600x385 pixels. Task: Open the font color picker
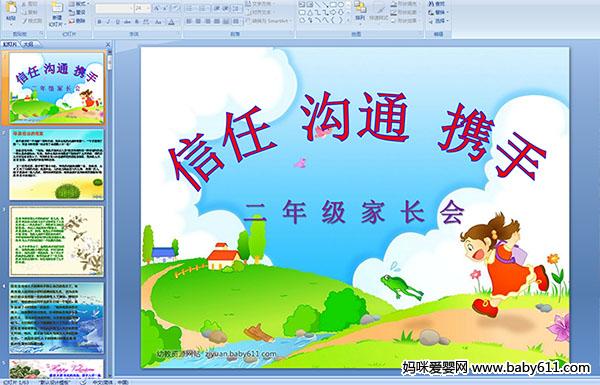pyautogui.click(x=172, y=22)
